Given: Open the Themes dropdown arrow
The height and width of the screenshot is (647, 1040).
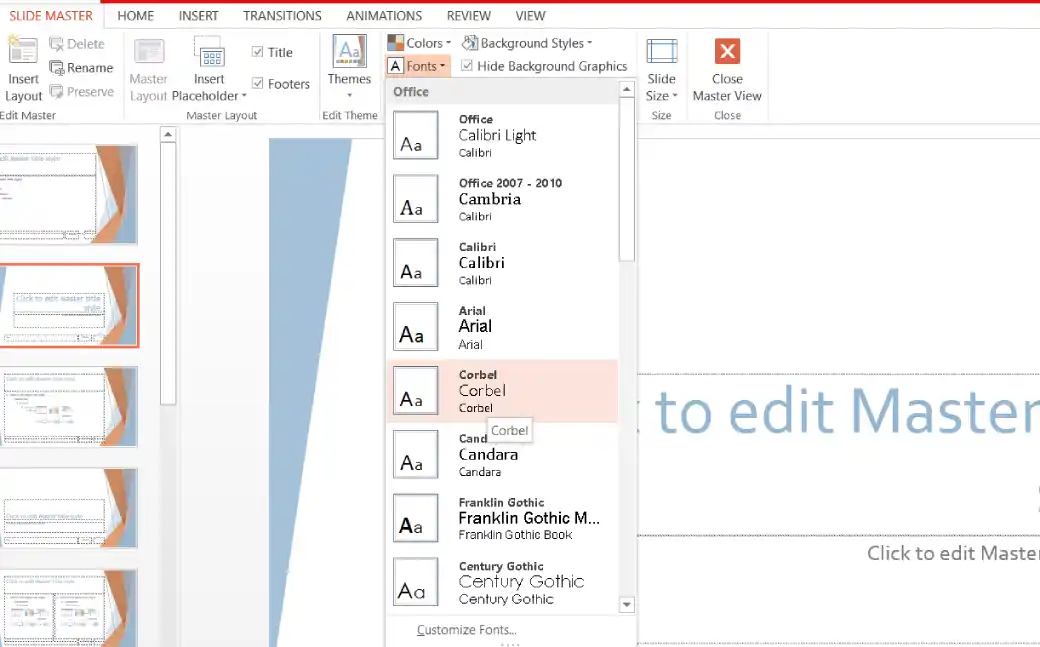Looking at the screenshot, I should click(350, 95).
